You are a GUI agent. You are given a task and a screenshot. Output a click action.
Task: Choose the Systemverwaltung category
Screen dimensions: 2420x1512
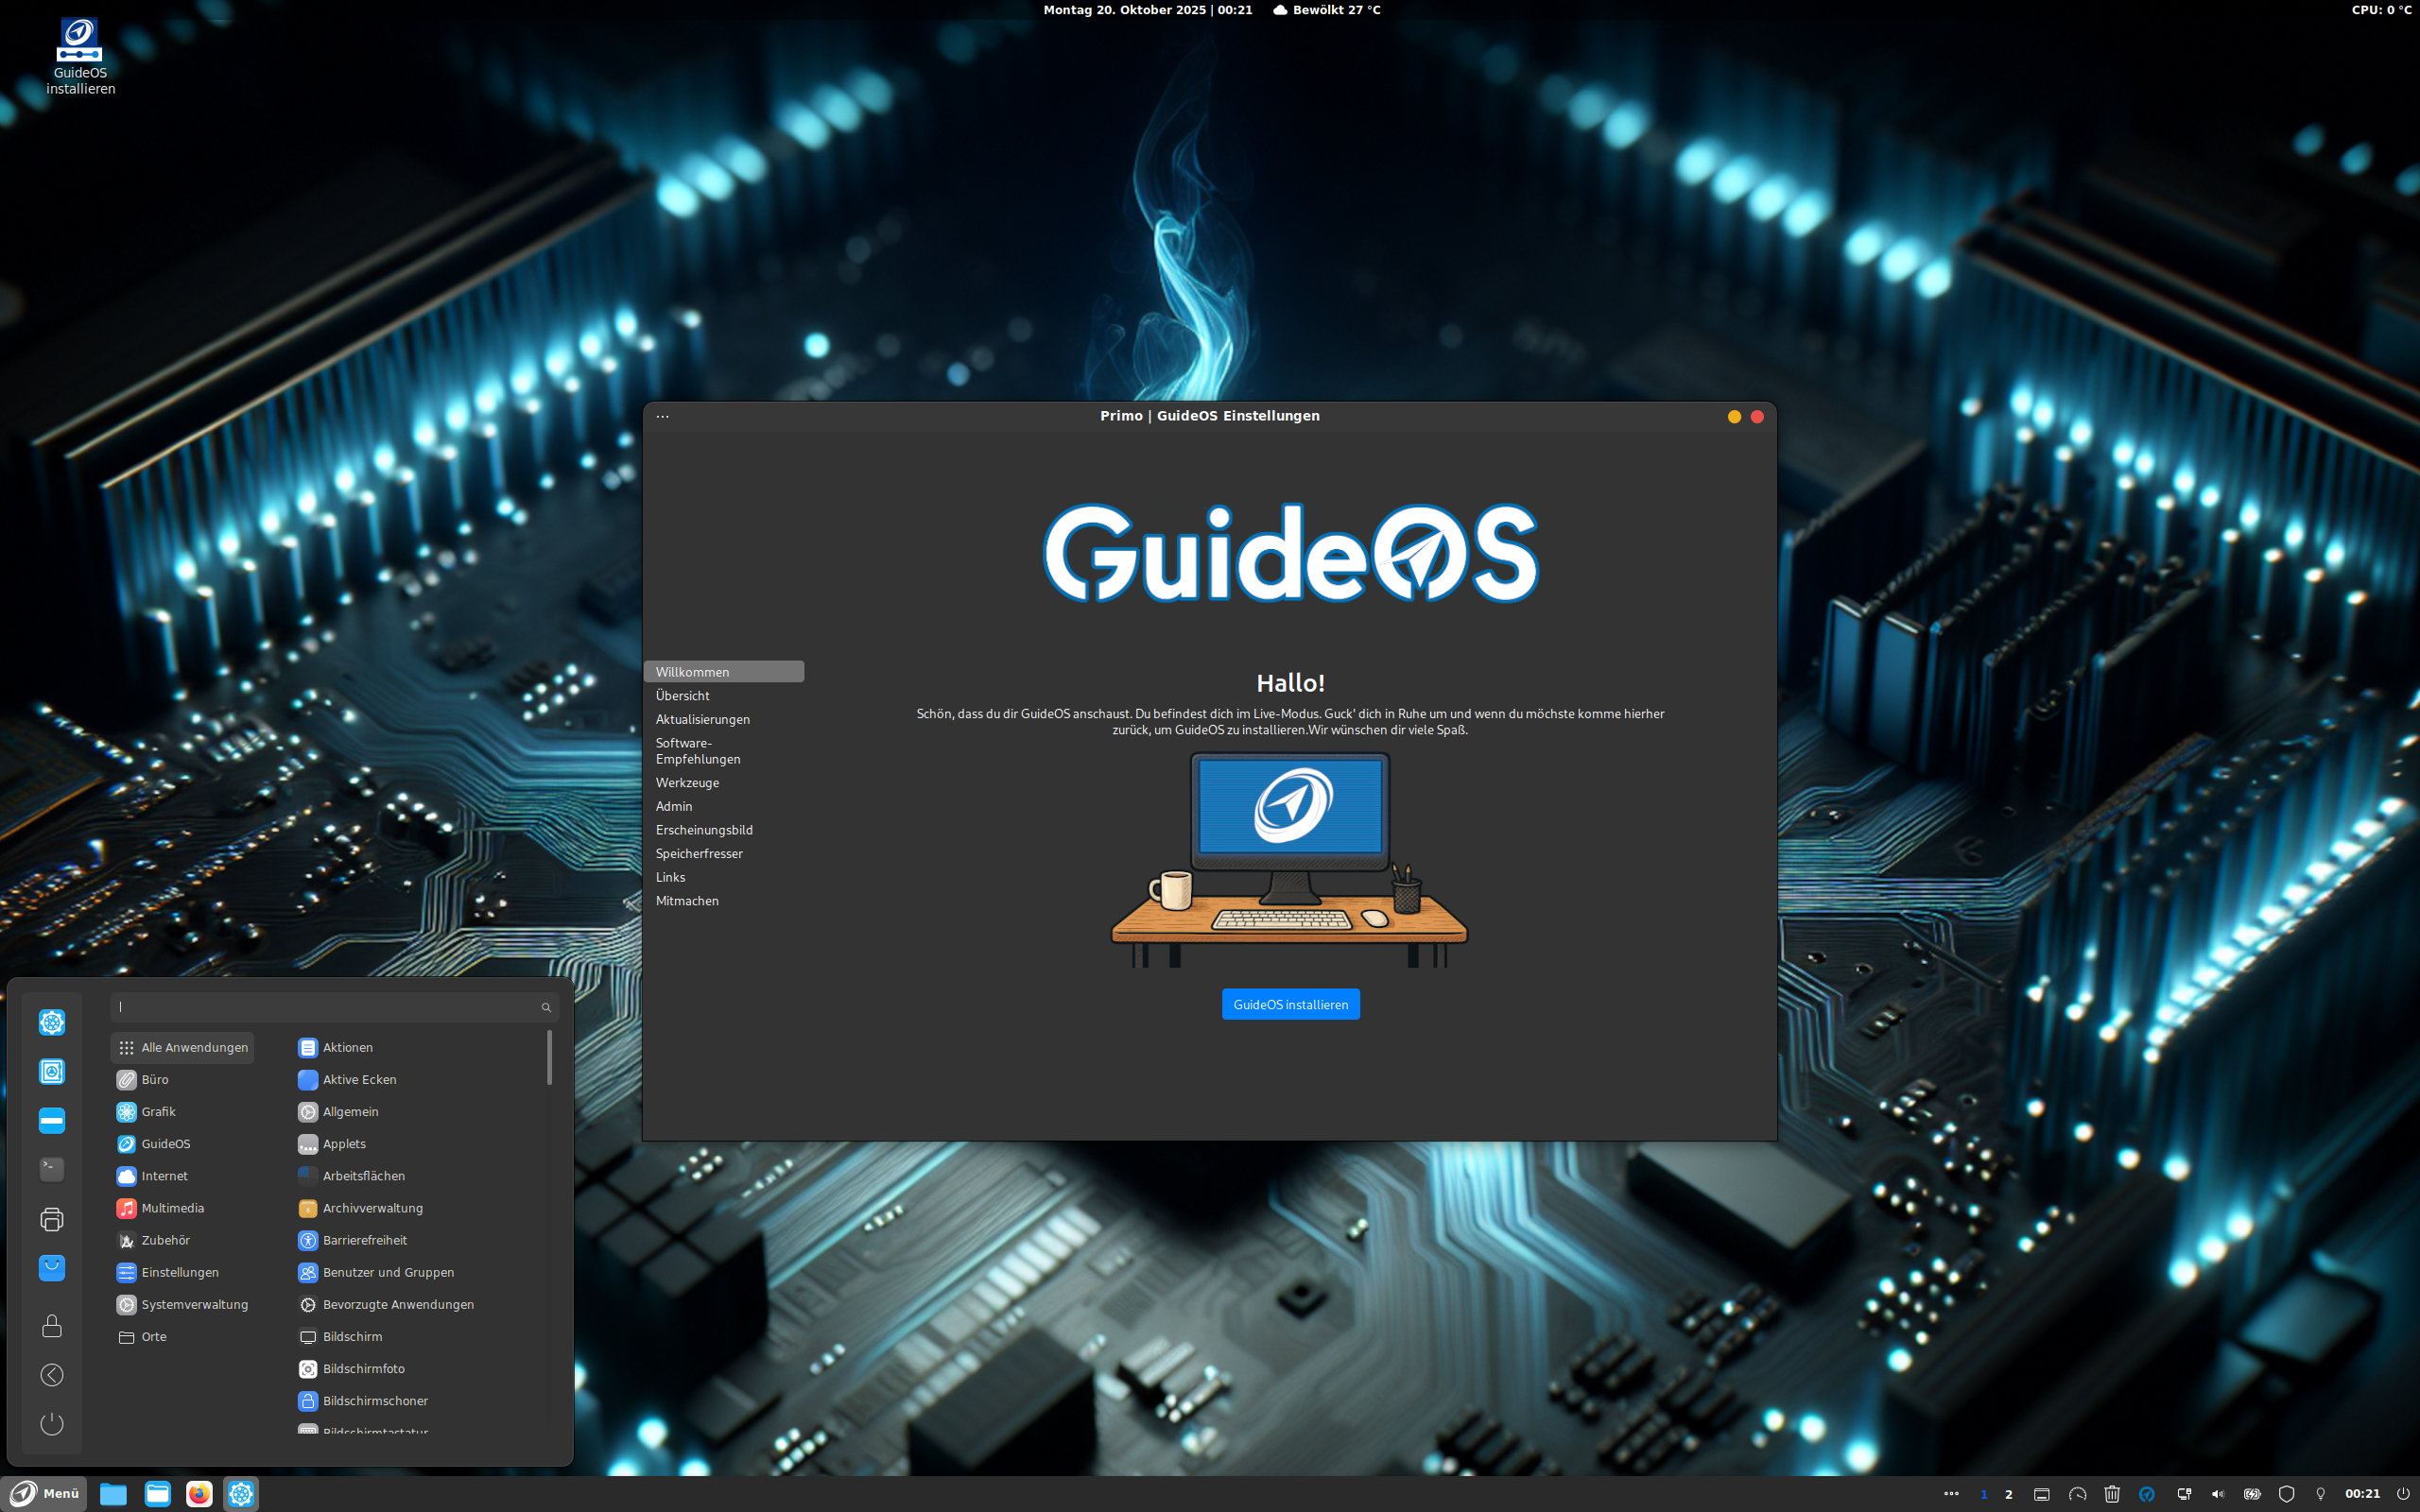click(x=182, y=1304)
